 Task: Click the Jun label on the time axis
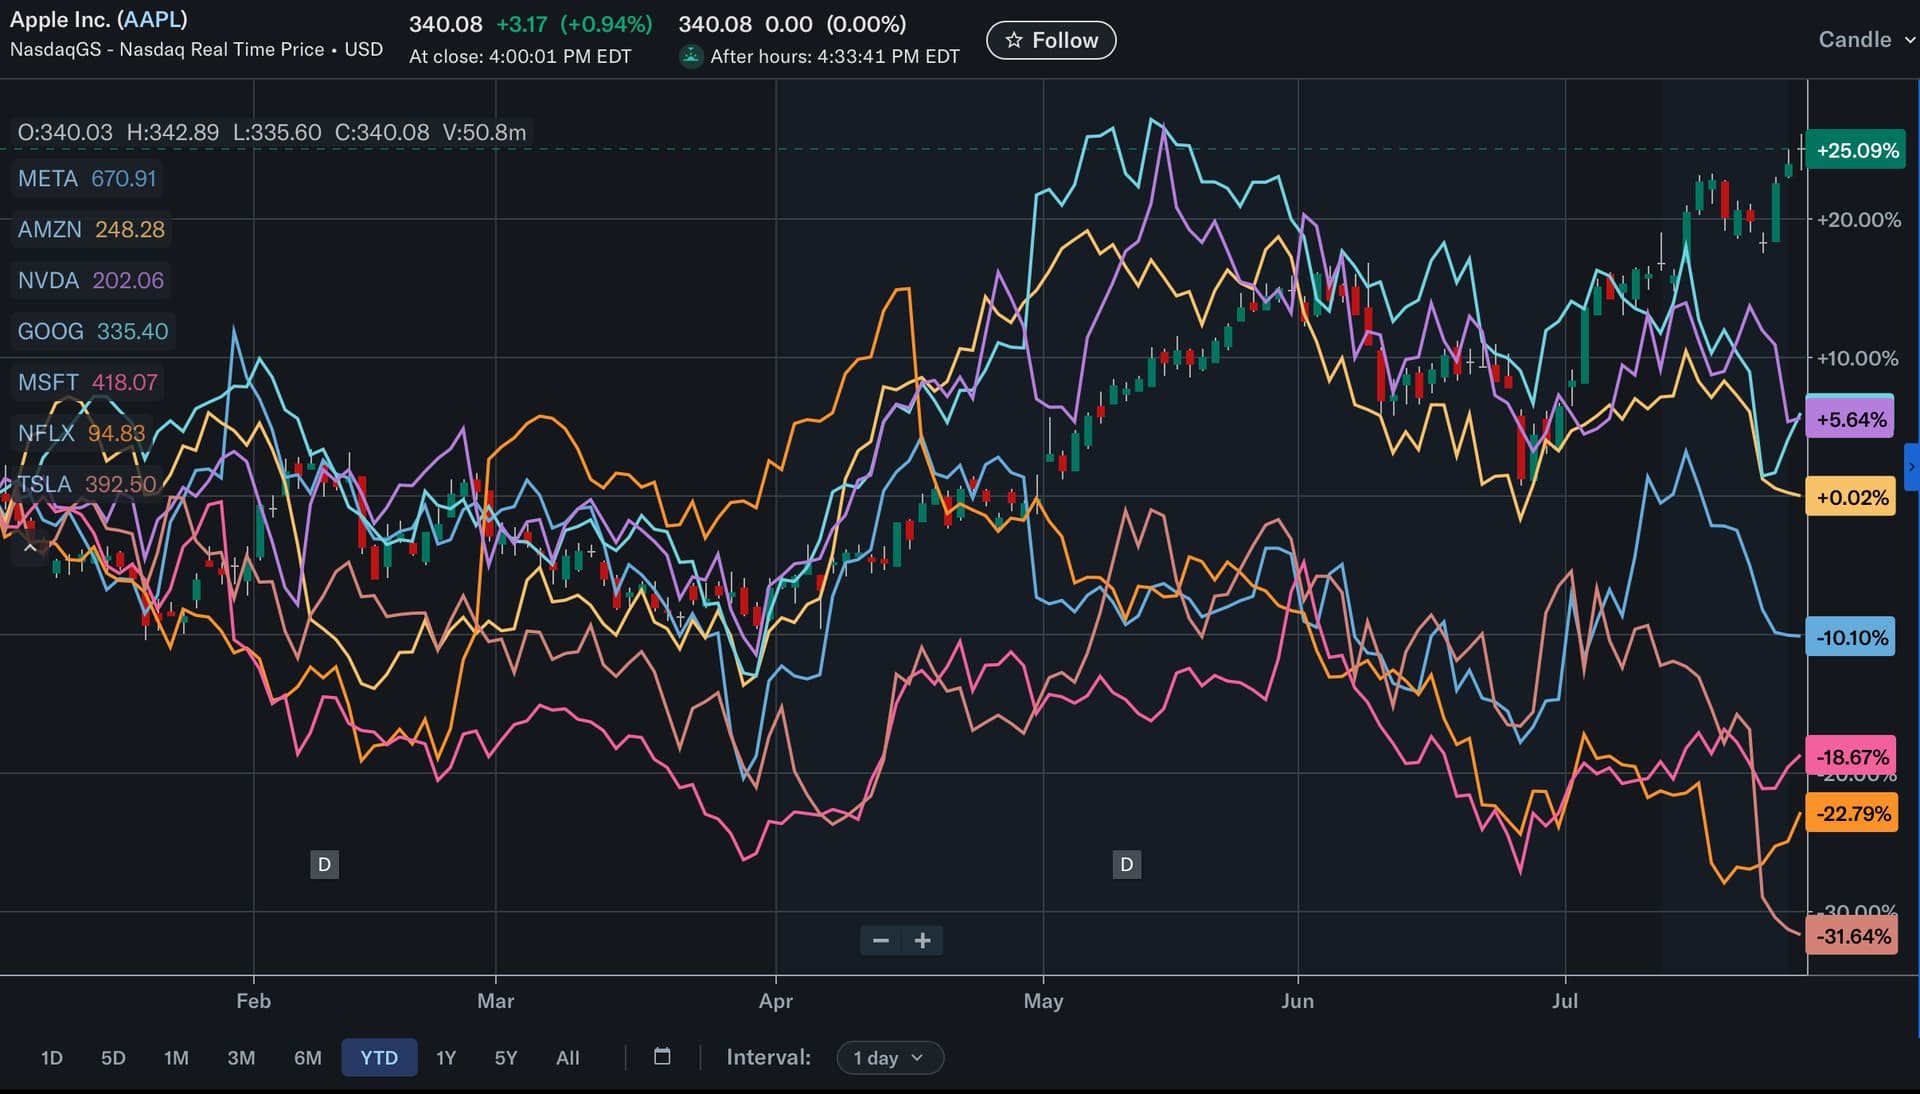point(1298,1001)
